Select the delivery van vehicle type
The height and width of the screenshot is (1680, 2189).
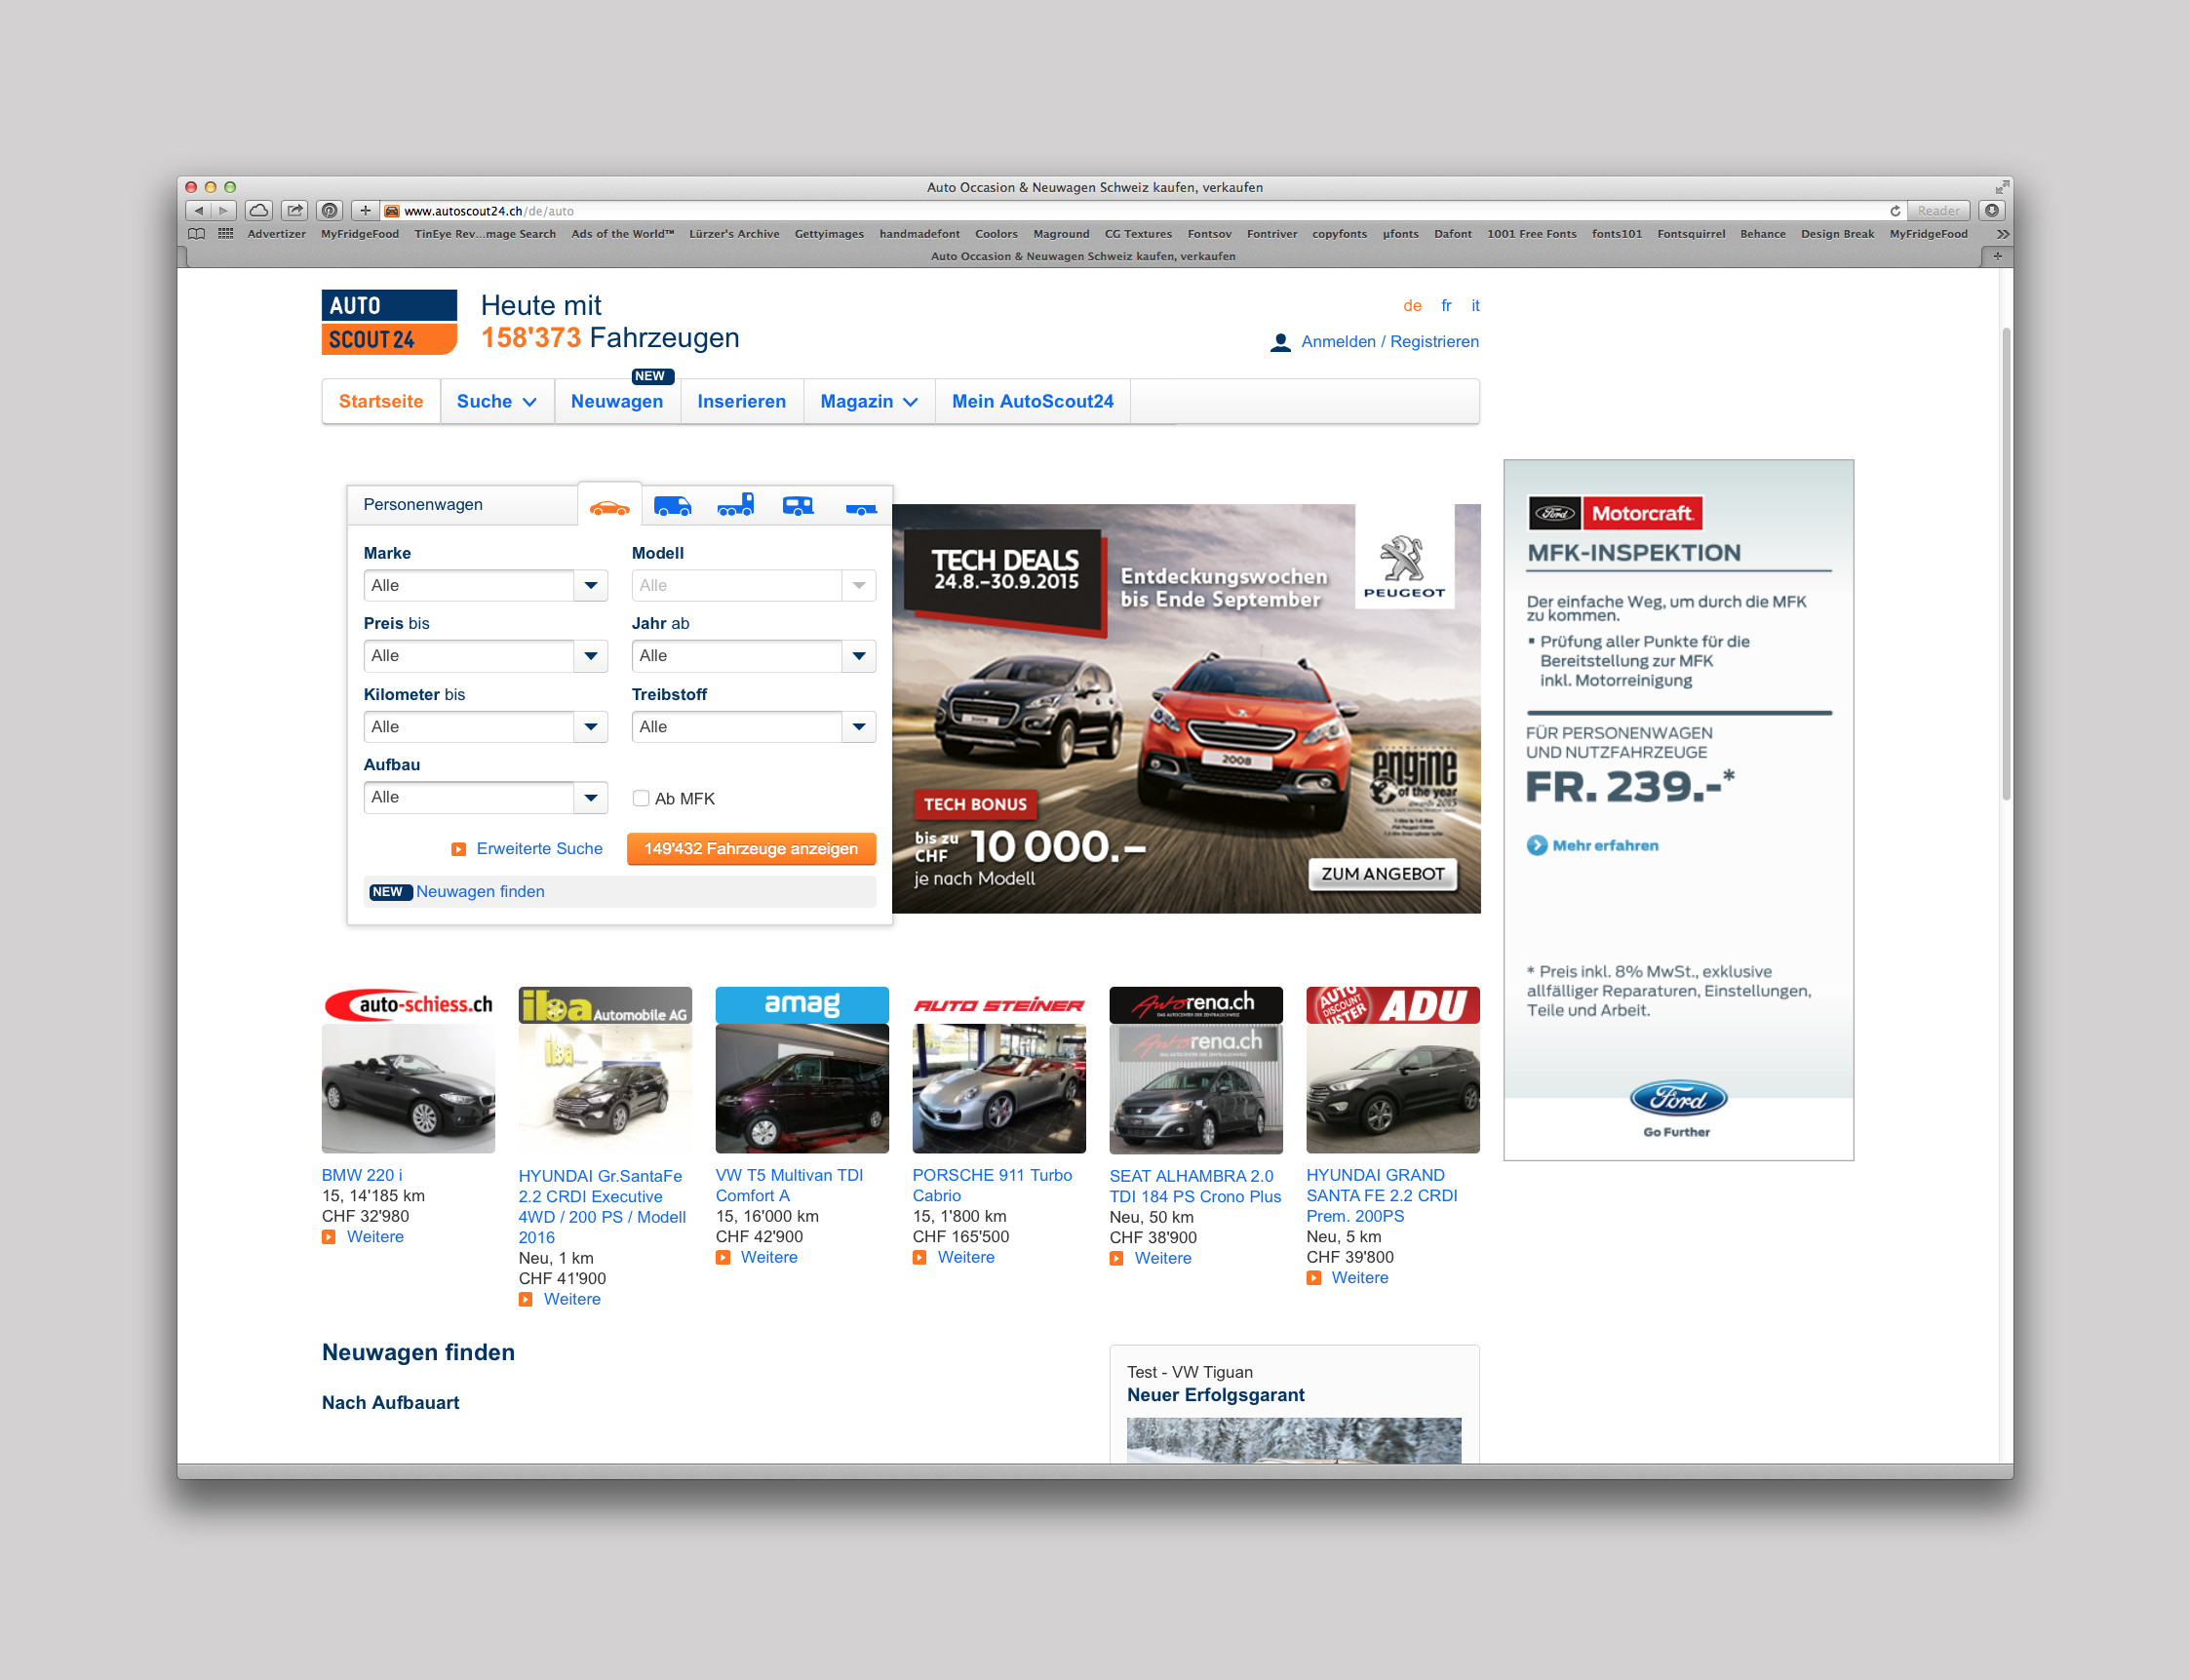[x=672, y=506]
